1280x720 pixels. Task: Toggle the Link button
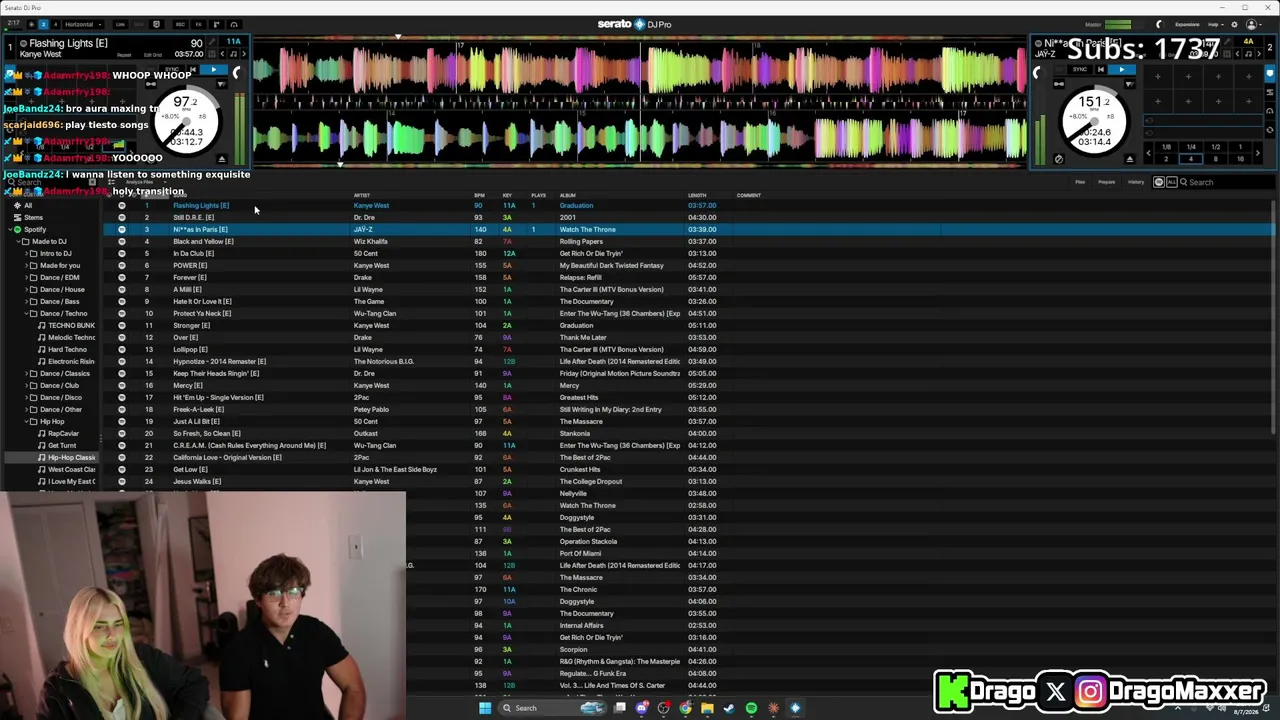tap(120, 24)
